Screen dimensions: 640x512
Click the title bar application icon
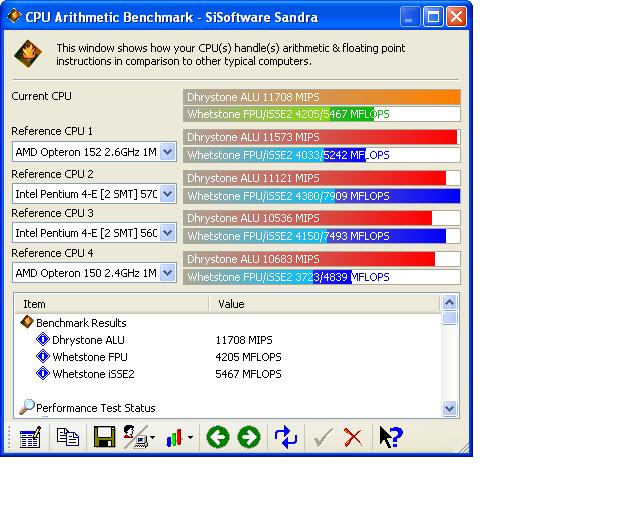click(14, 16)
